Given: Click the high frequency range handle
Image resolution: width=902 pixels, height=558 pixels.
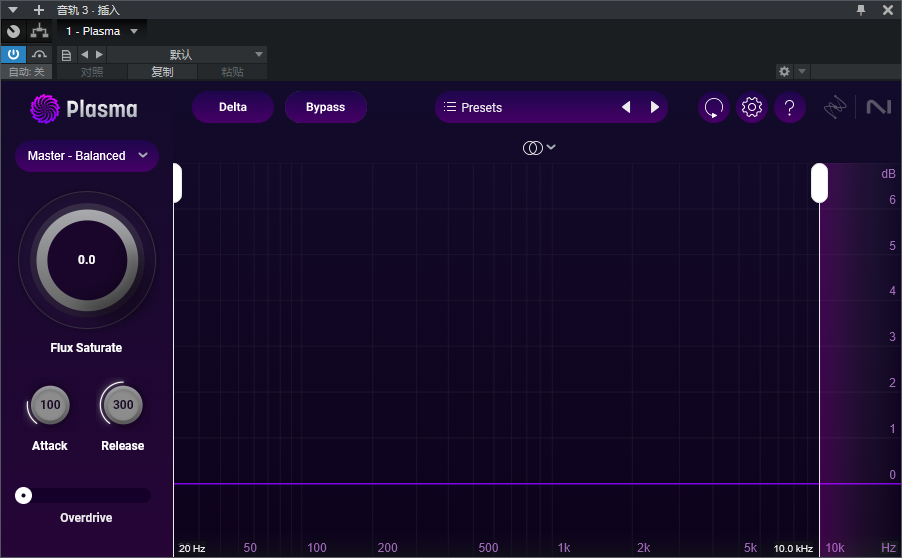Looking at the screenshot, I should pyautogui.click(x=819, y=183).
